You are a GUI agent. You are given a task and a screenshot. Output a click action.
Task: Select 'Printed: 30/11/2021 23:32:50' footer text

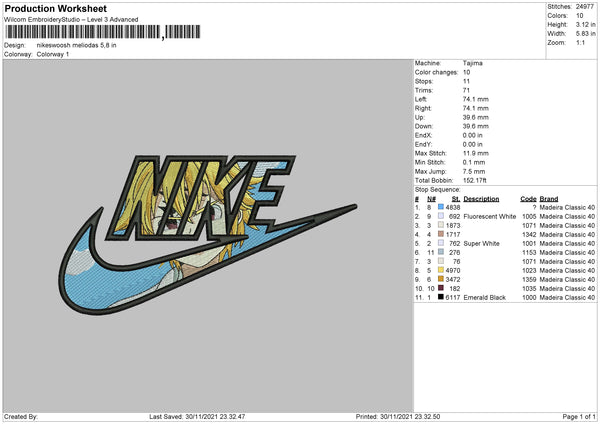tap(398, 416)
